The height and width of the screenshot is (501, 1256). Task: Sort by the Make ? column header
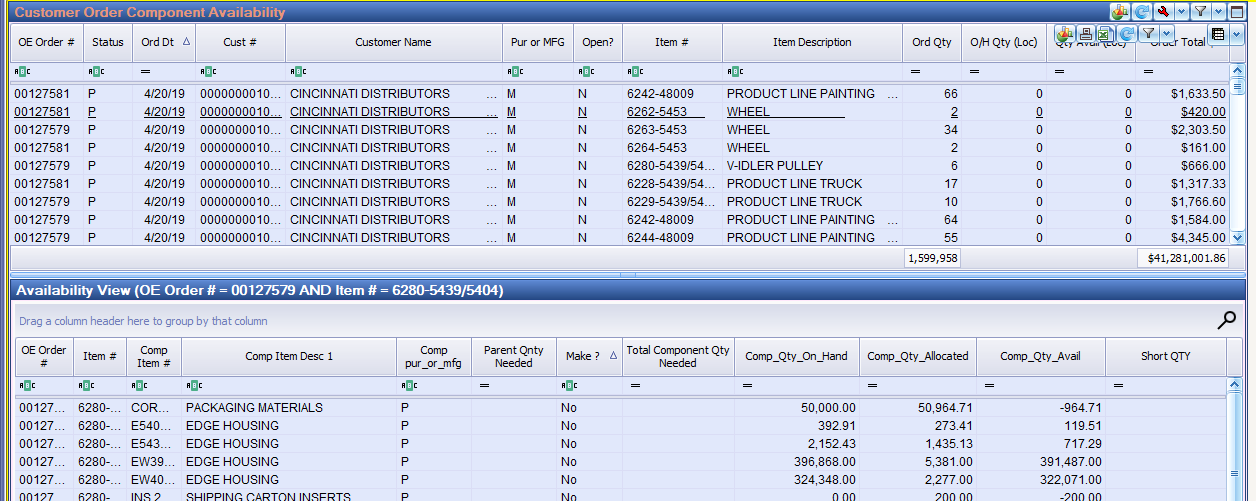589,357
